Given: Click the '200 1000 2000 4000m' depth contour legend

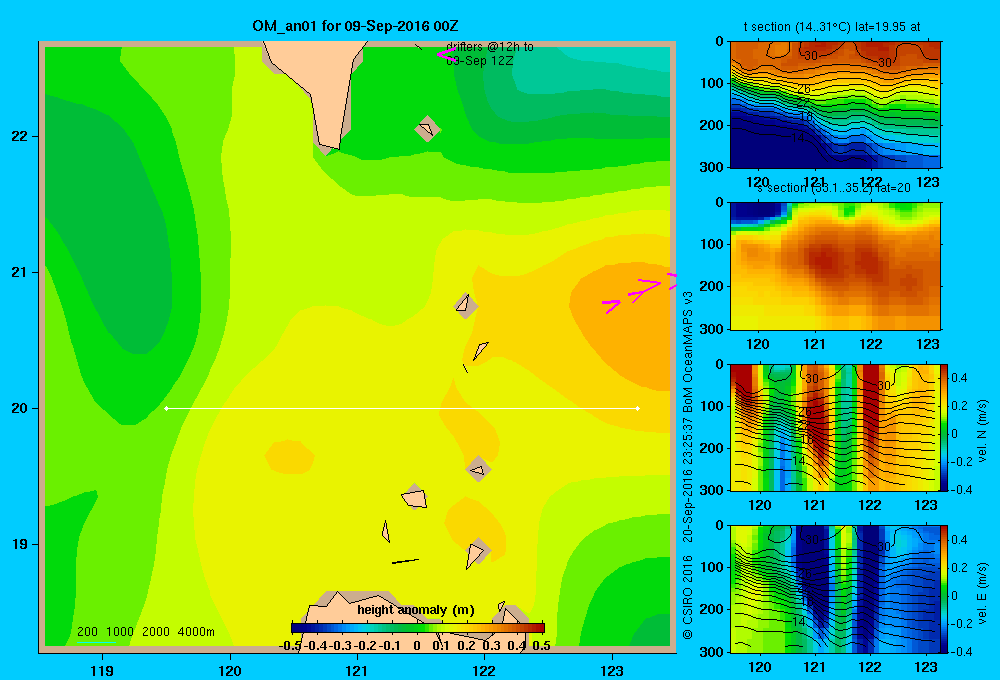Looking at the screenshot, I should click(x=145, y=632).
